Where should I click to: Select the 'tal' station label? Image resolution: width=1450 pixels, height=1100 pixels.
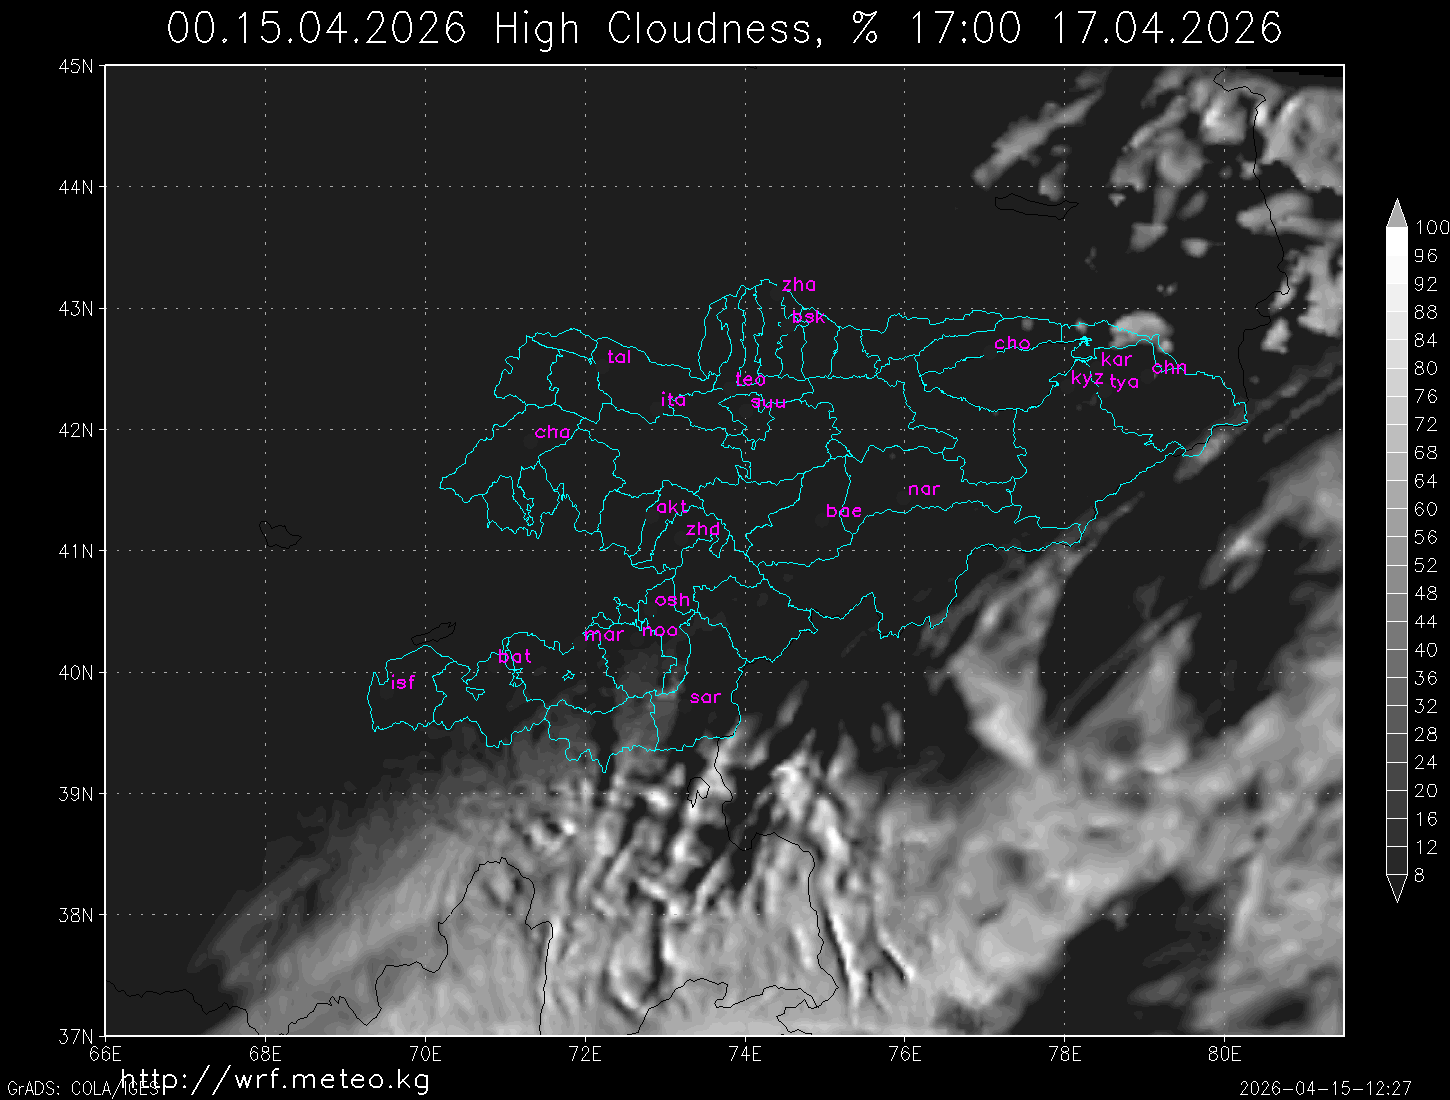coord(619,357)
